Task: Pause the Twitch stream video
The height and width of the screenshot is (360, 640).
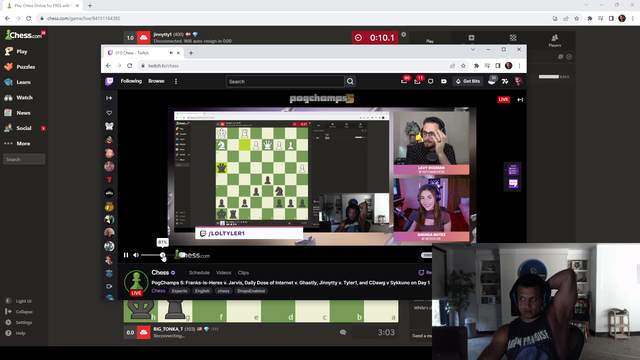Action: (x=126, y=255)
